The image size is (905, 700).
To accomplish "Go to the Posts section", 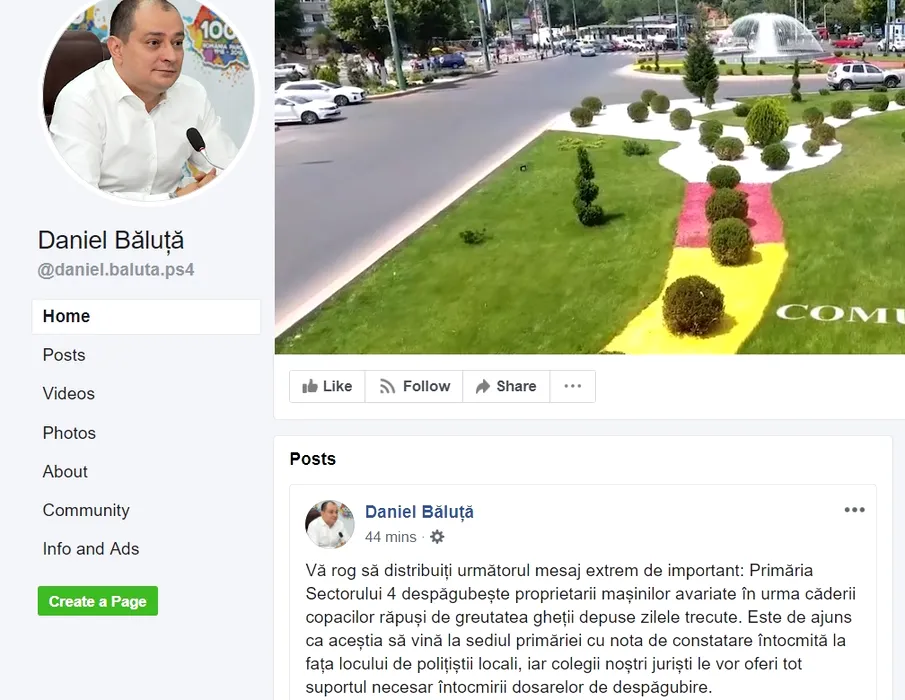I will [x=64, y=355].
